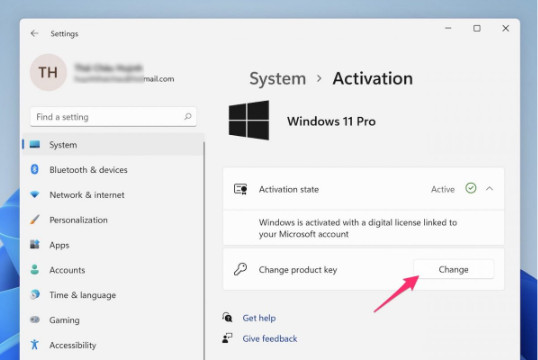
Task: Switch to Accounts settings
Action: pos(113,270)
